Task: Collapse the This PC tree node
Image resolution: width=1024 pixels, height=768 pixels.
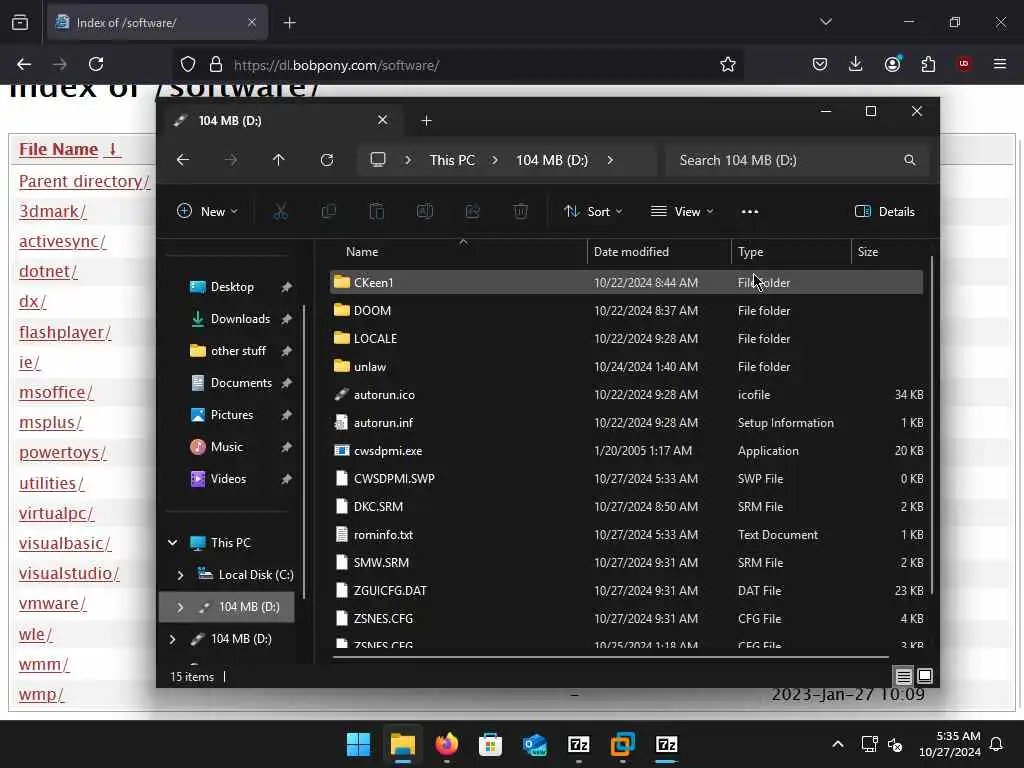Action: point(172,543)
